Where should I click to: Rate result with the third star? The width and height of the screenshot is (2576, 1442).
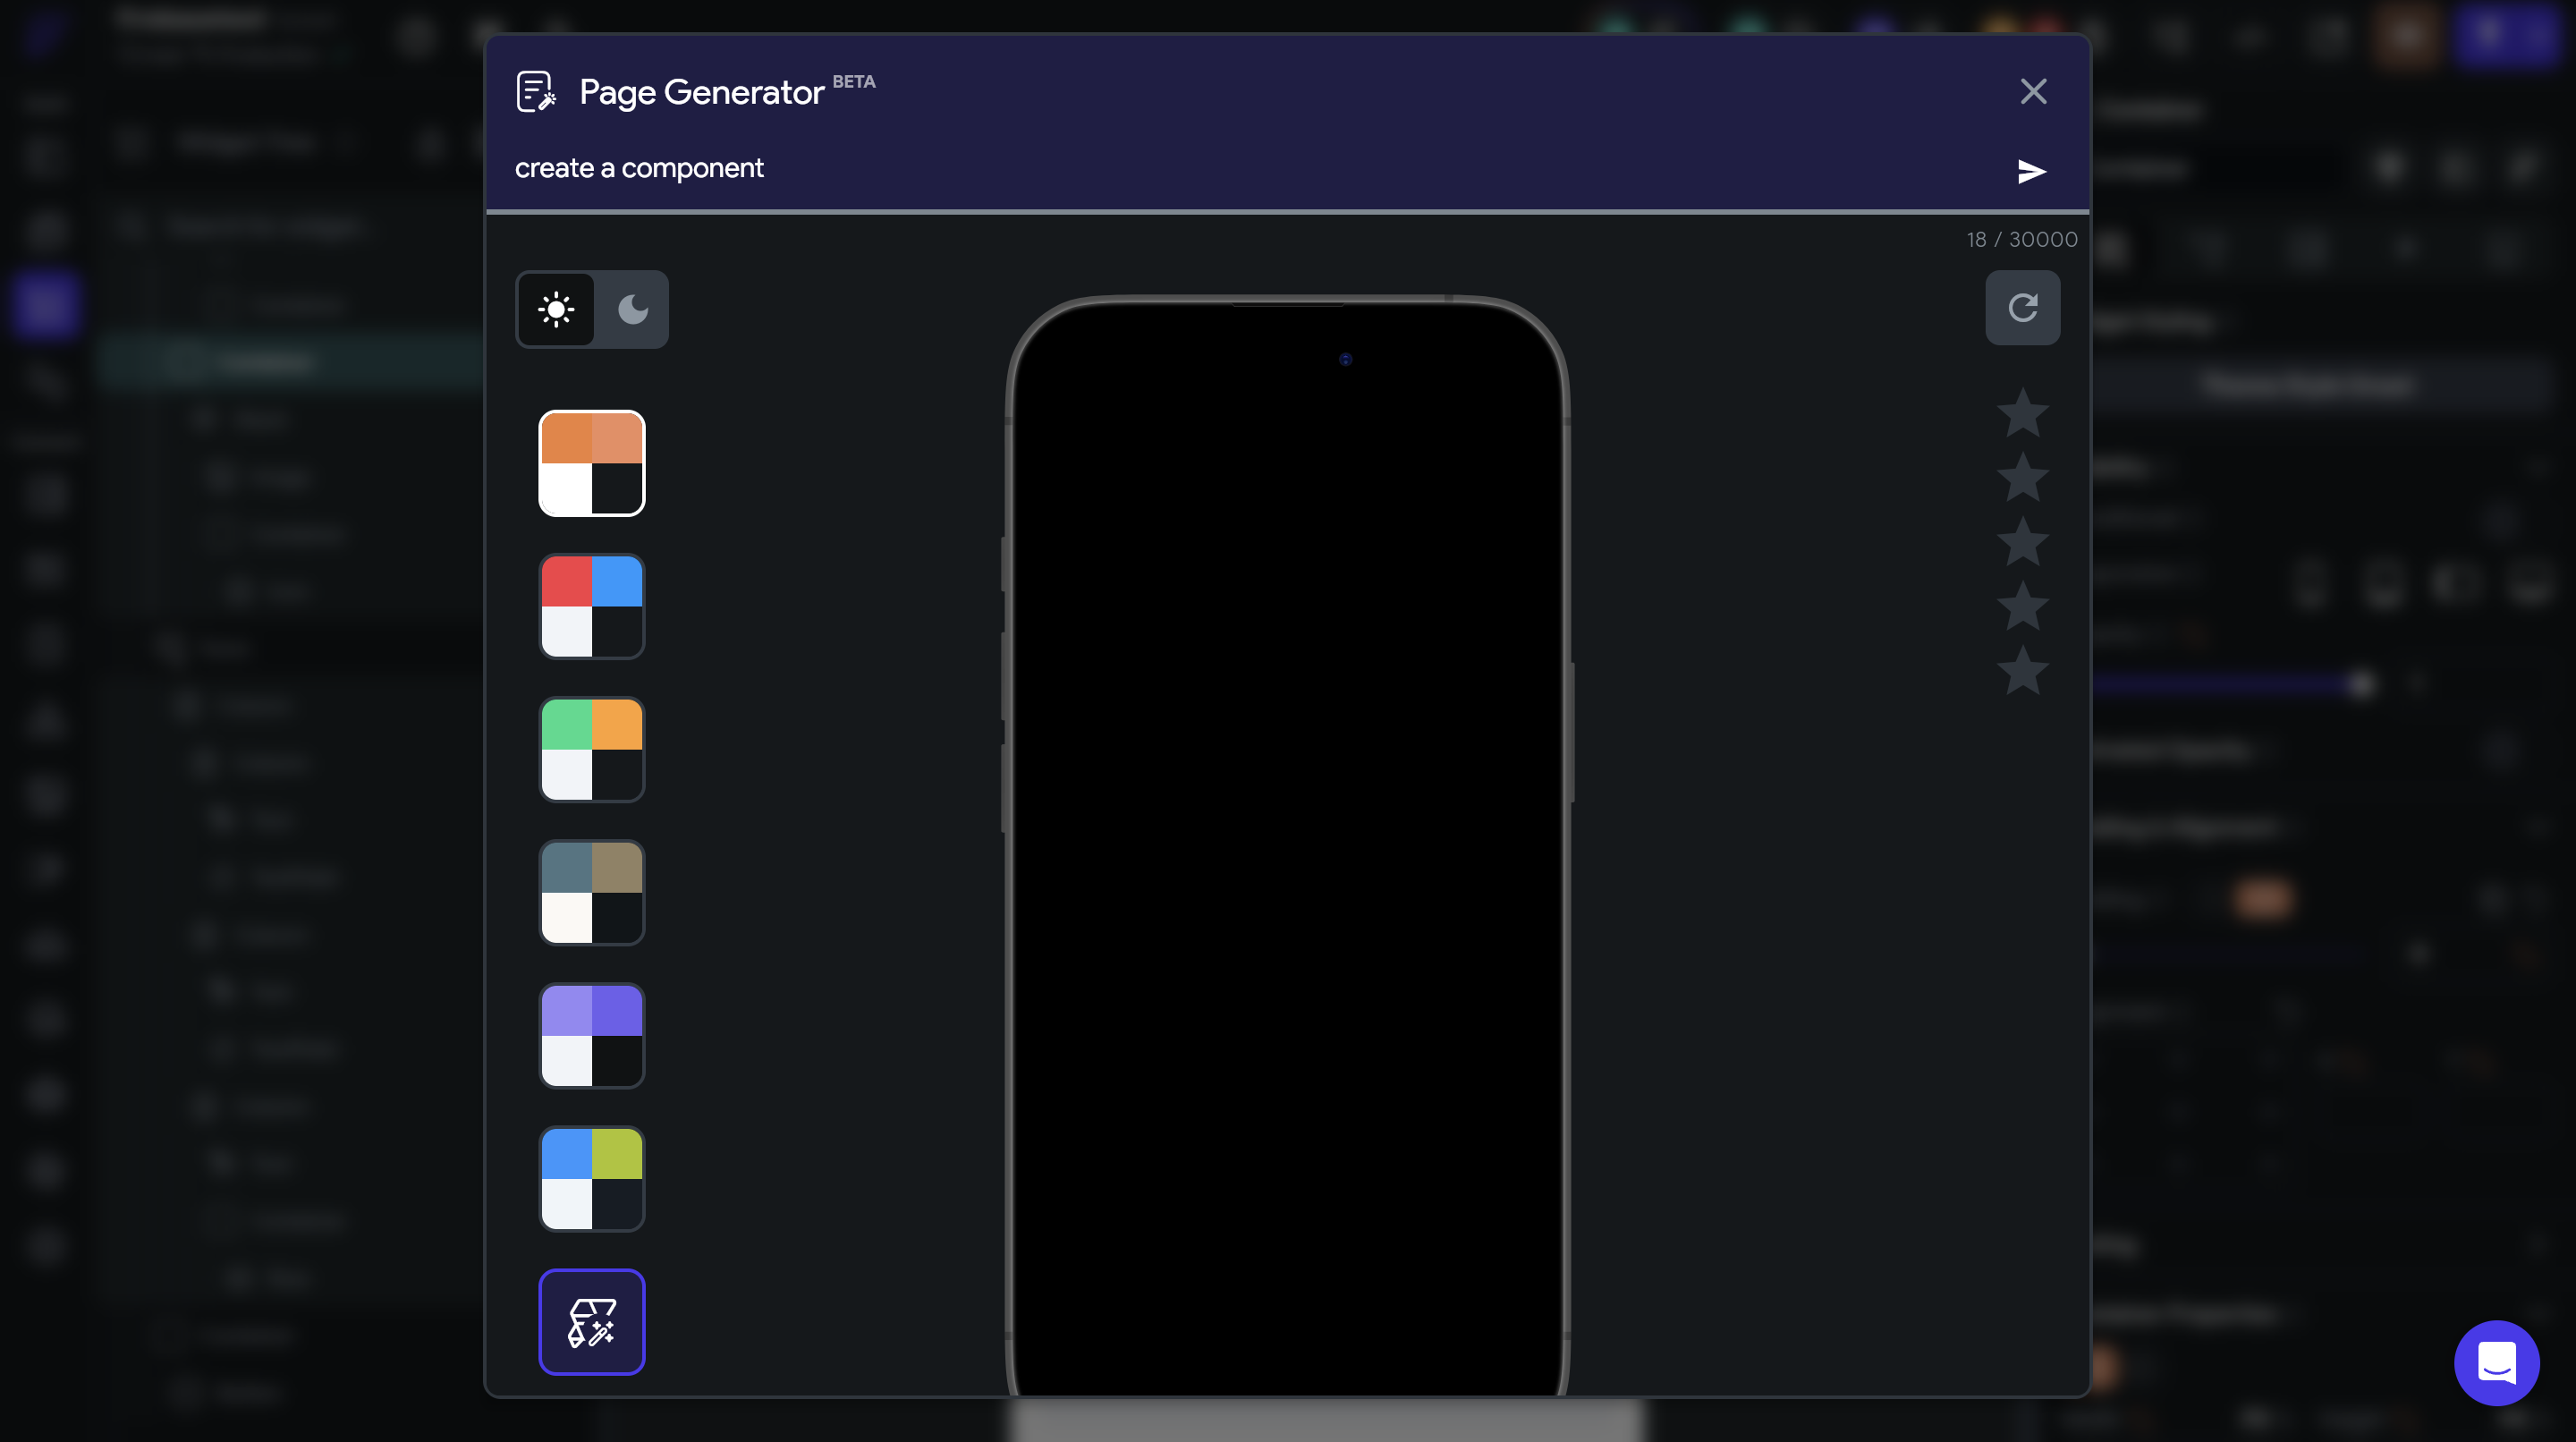pyautogui.click(x=2022, y=542)
